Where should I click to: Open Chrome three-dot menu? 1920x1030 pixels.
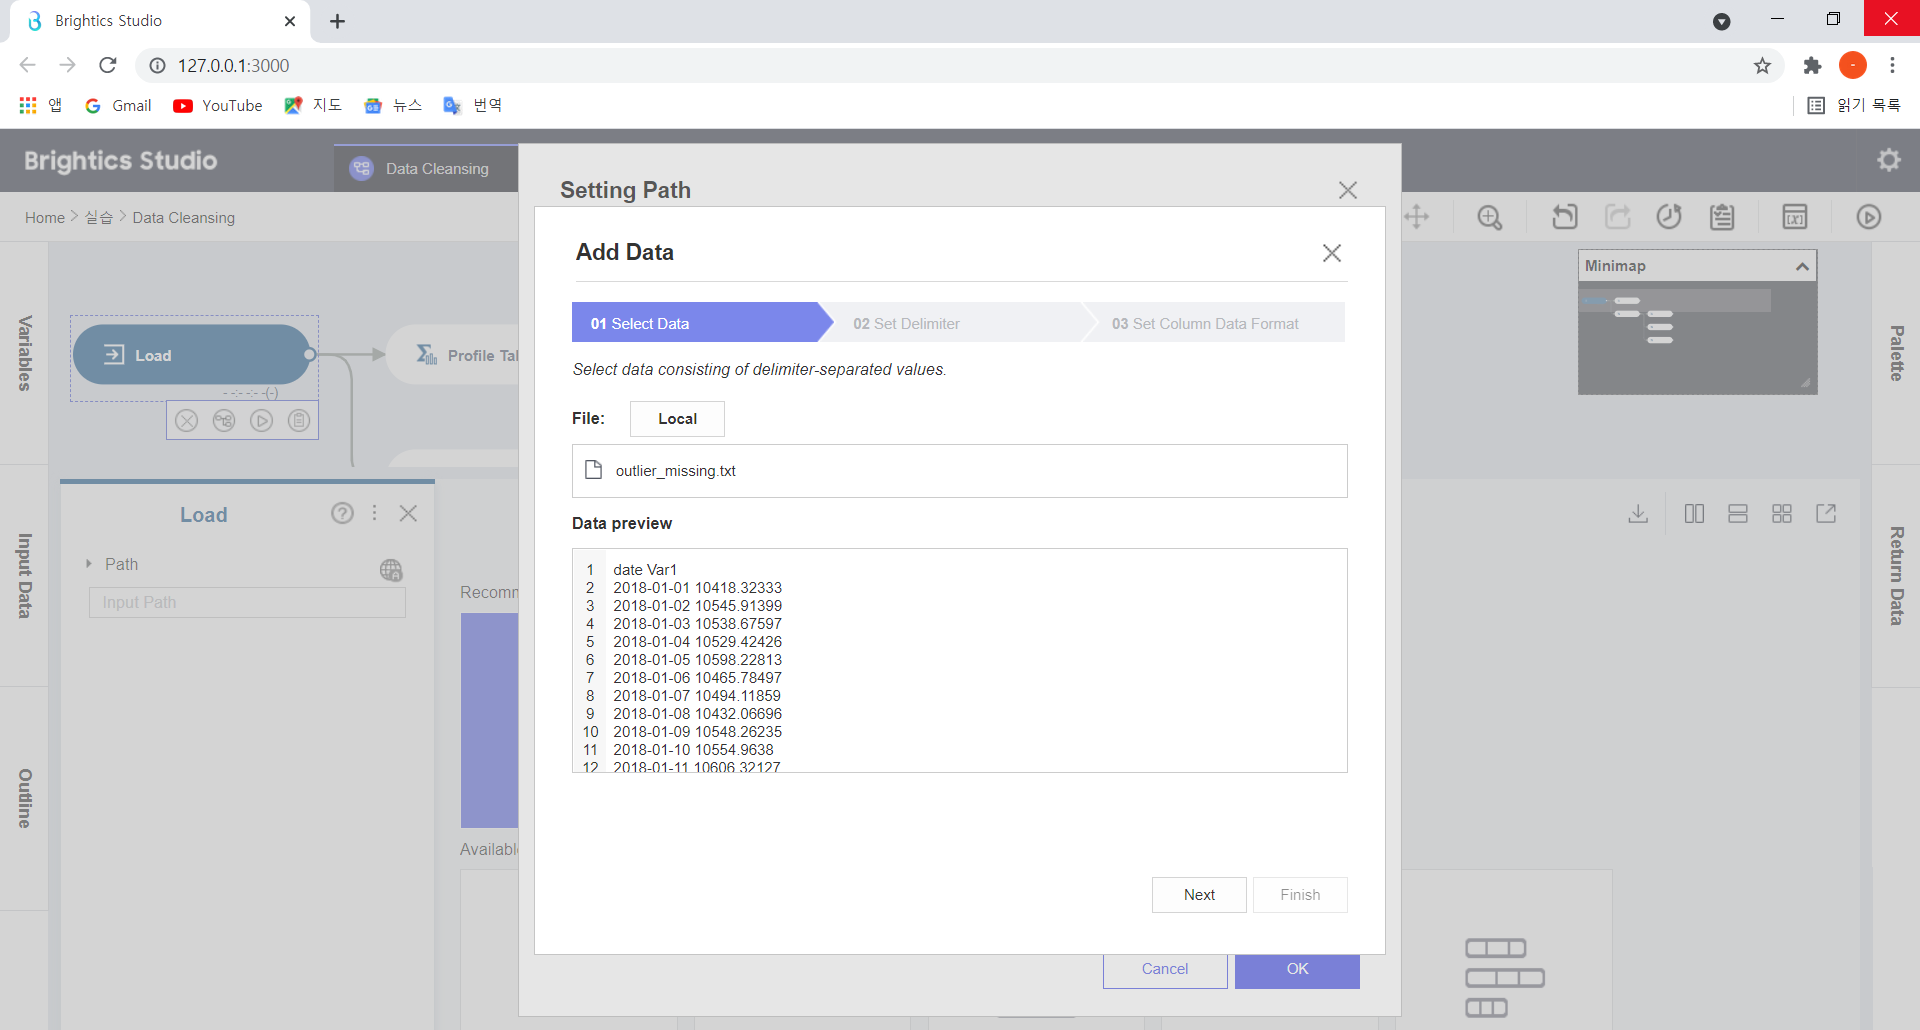(x=1892, y=65)
